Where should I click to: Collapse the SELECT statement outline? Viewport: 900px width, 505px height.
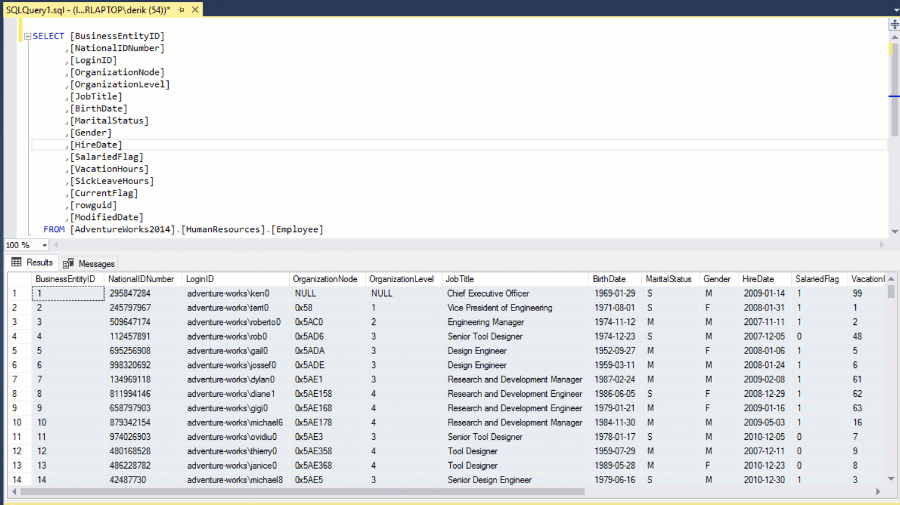(x=26, y=36)
